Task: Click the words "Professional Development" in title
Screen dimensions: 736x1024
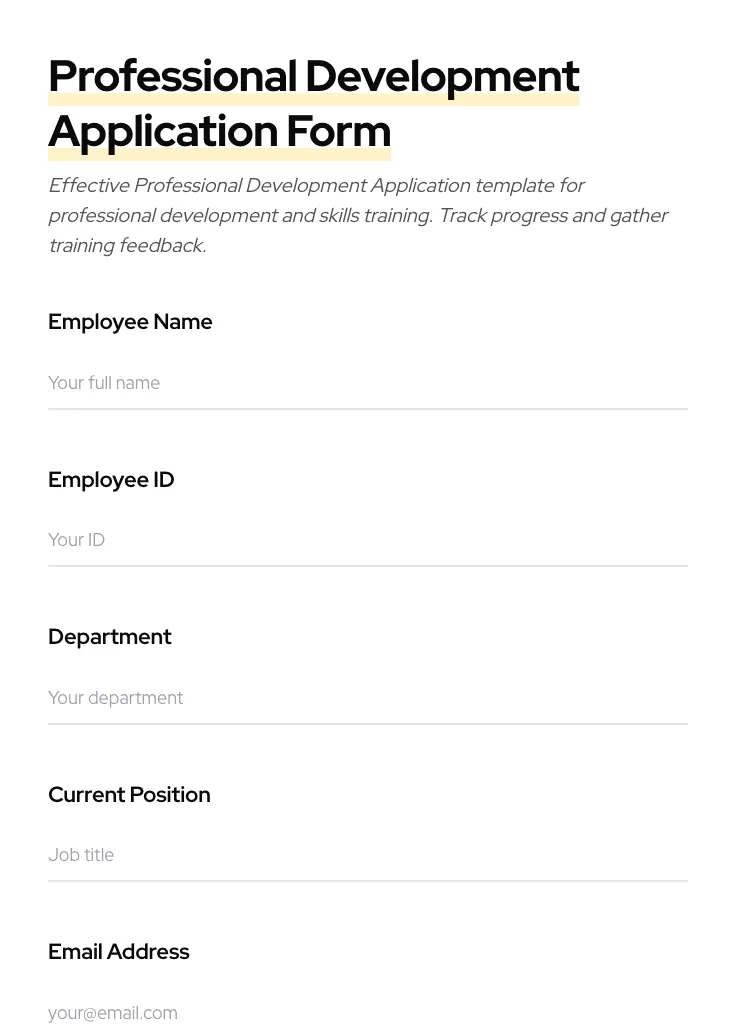Action: click(x=314, y=75)
